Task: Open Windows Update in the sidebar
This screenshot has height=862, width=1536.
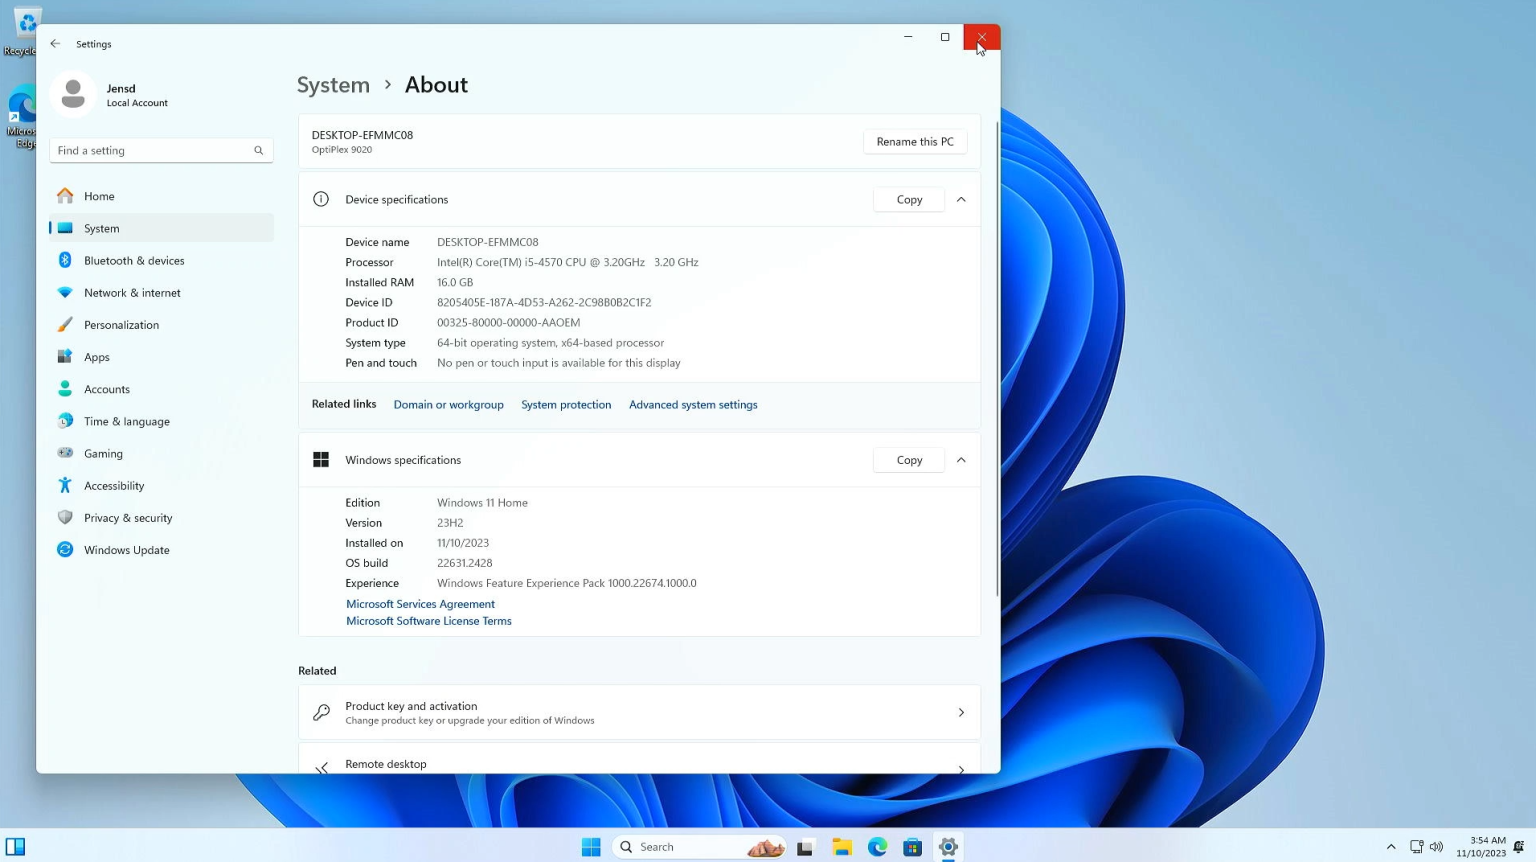Action: pos(126,549)
